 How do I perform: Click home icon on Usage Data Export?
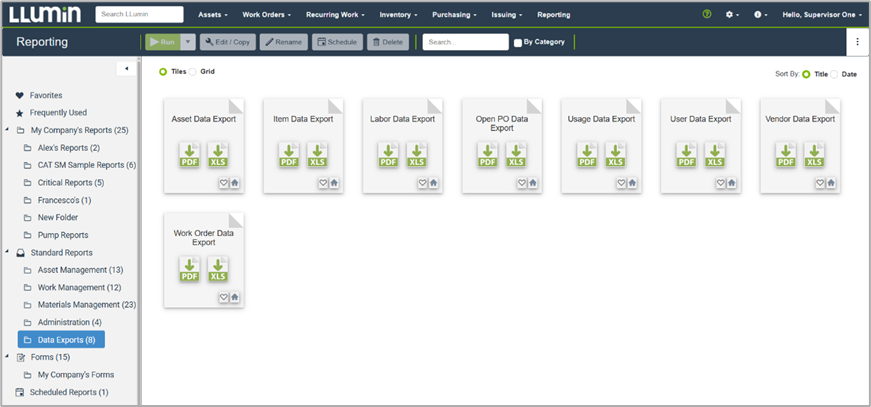pos(632,183)
